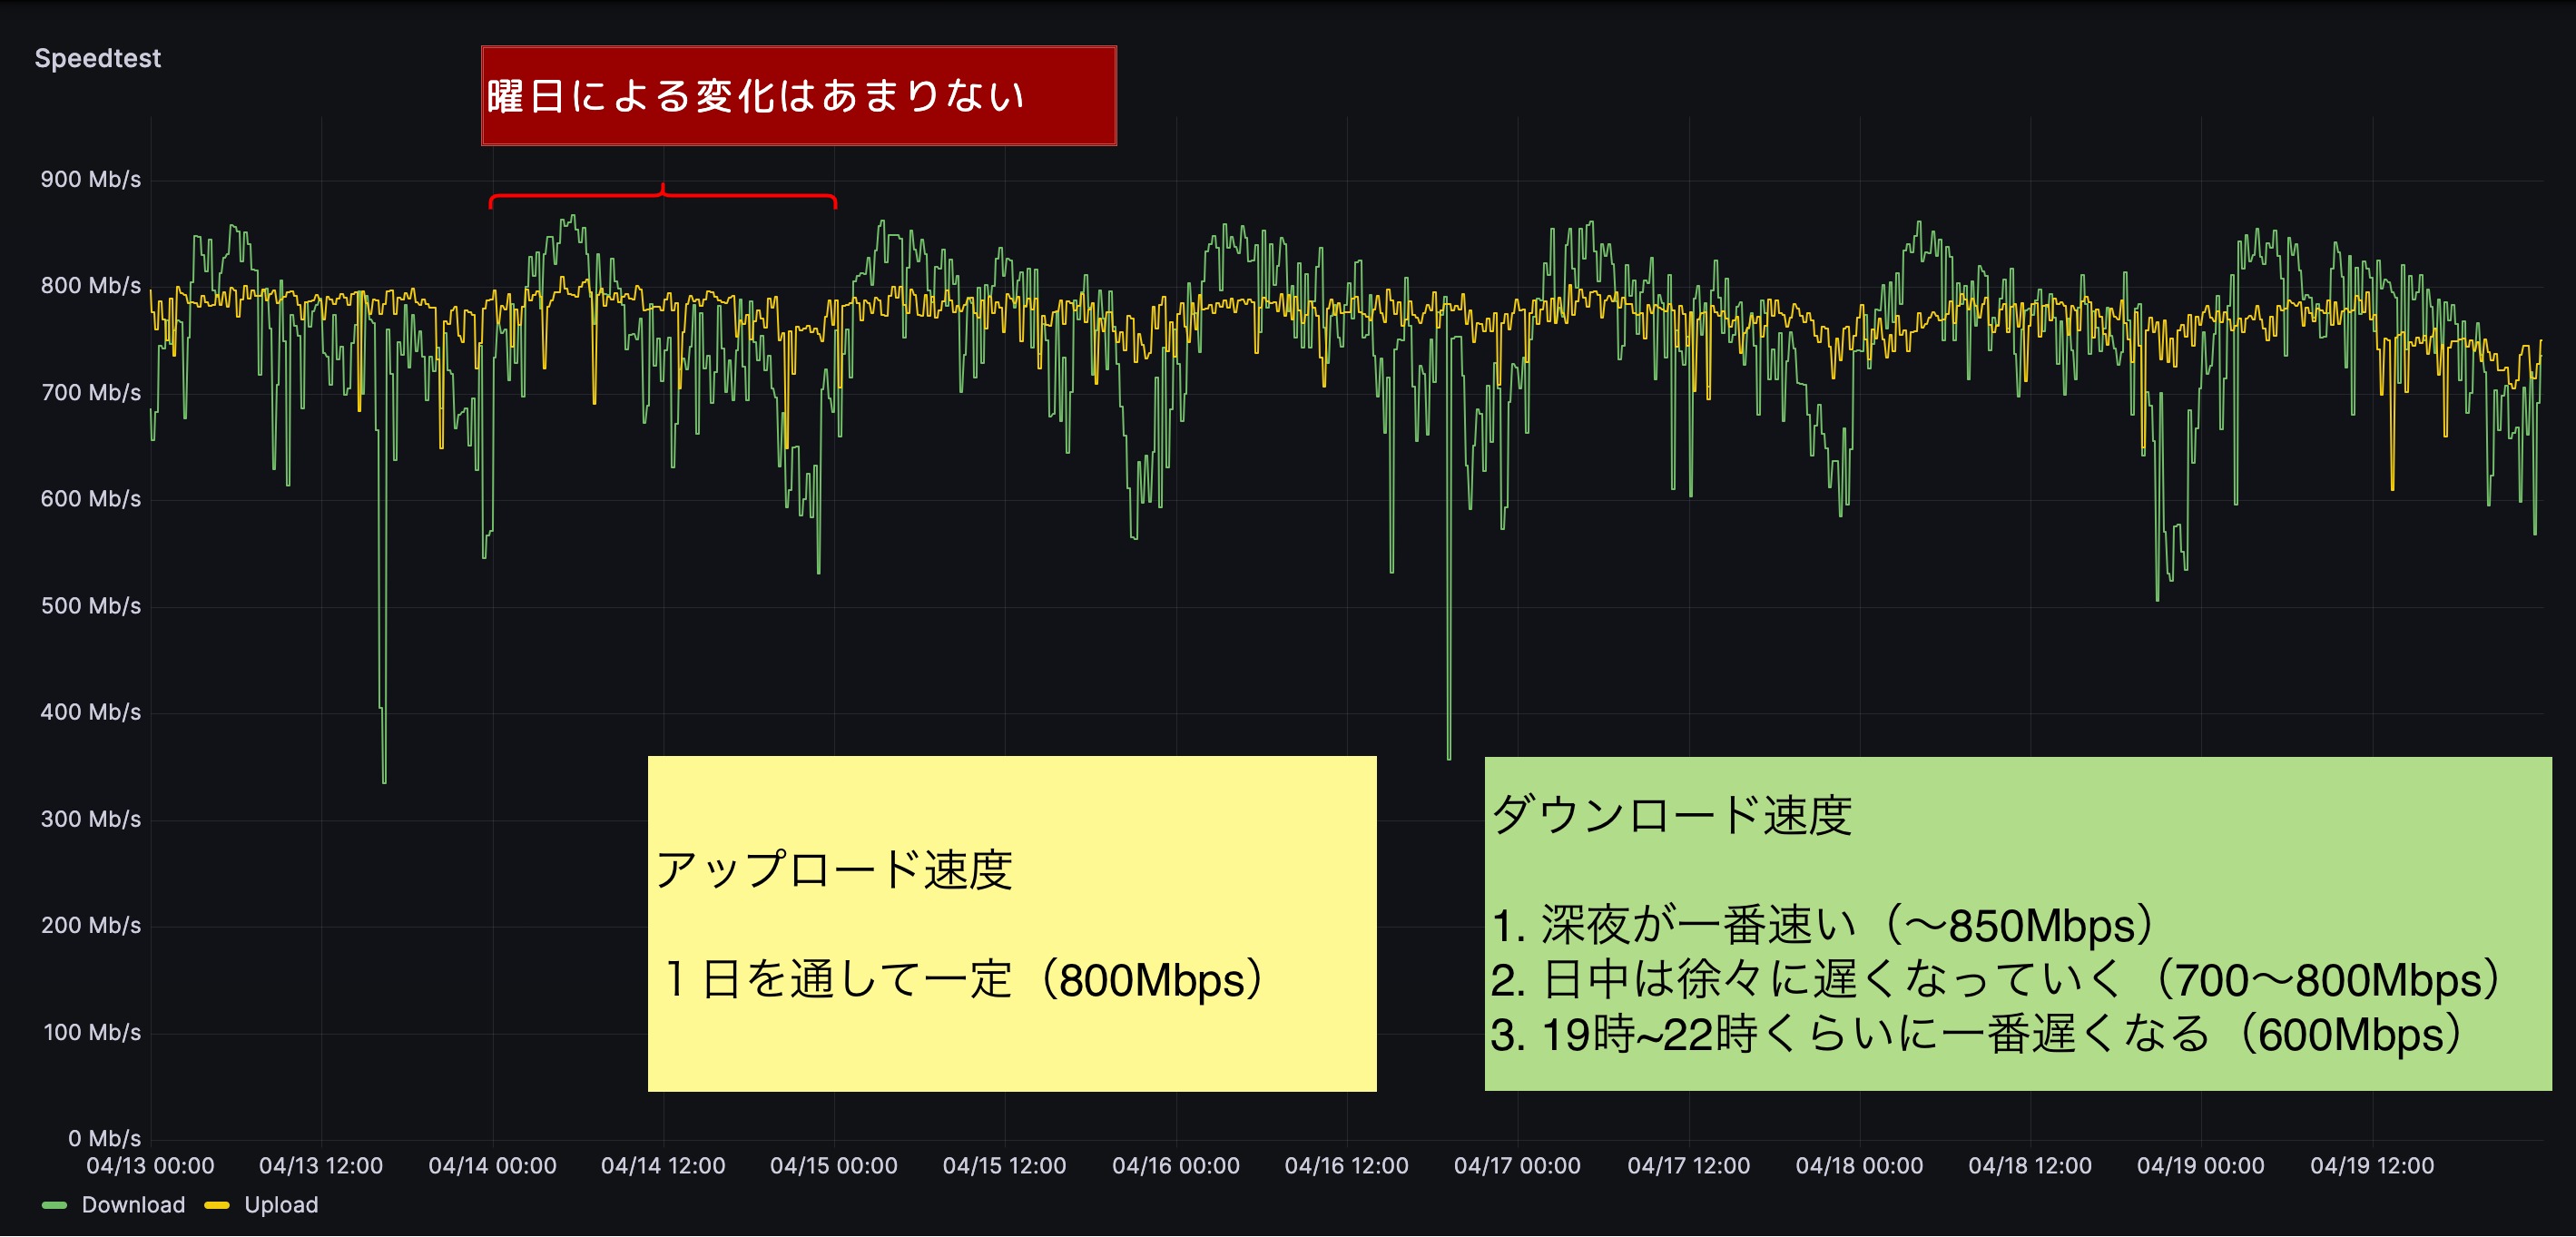Click the 04/16 00:00 time label
This screenshot has width=2576, height=1237.
[1176, 1166]
